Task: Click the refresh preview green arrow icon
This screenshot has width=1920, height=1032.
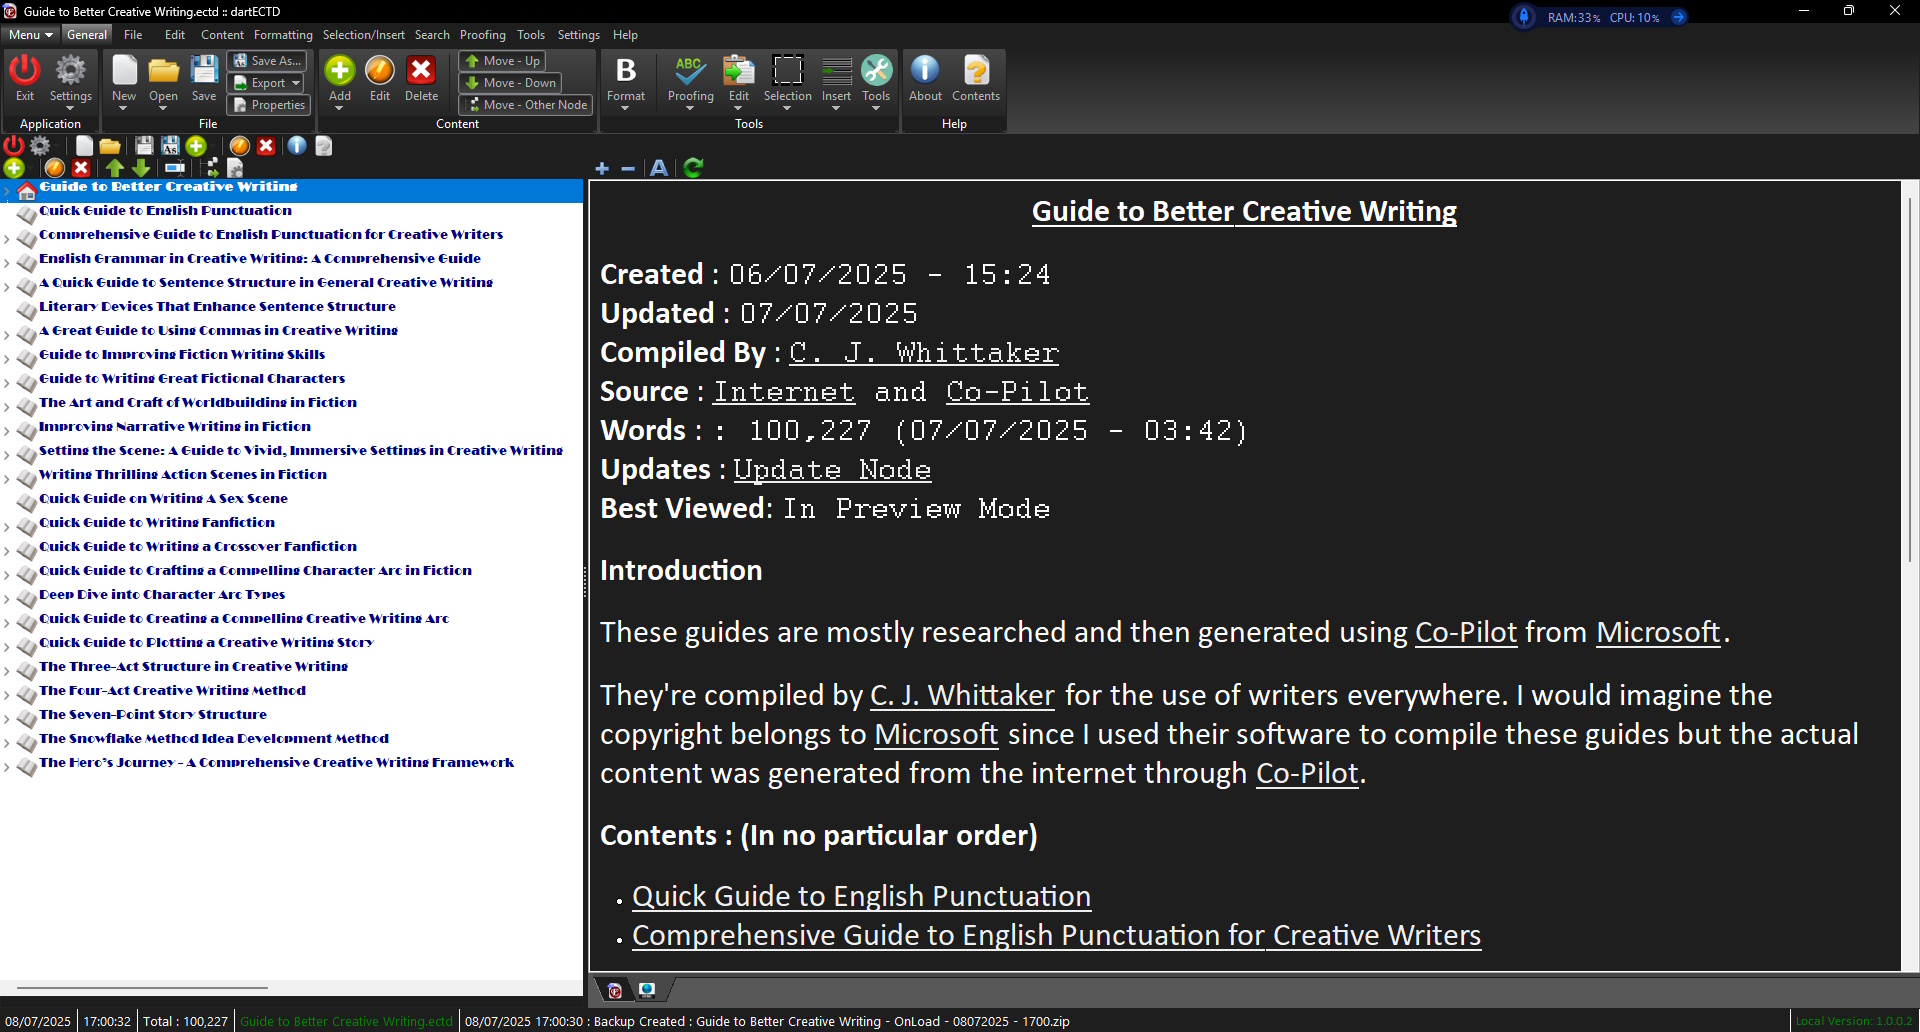Action: [693, 168]
